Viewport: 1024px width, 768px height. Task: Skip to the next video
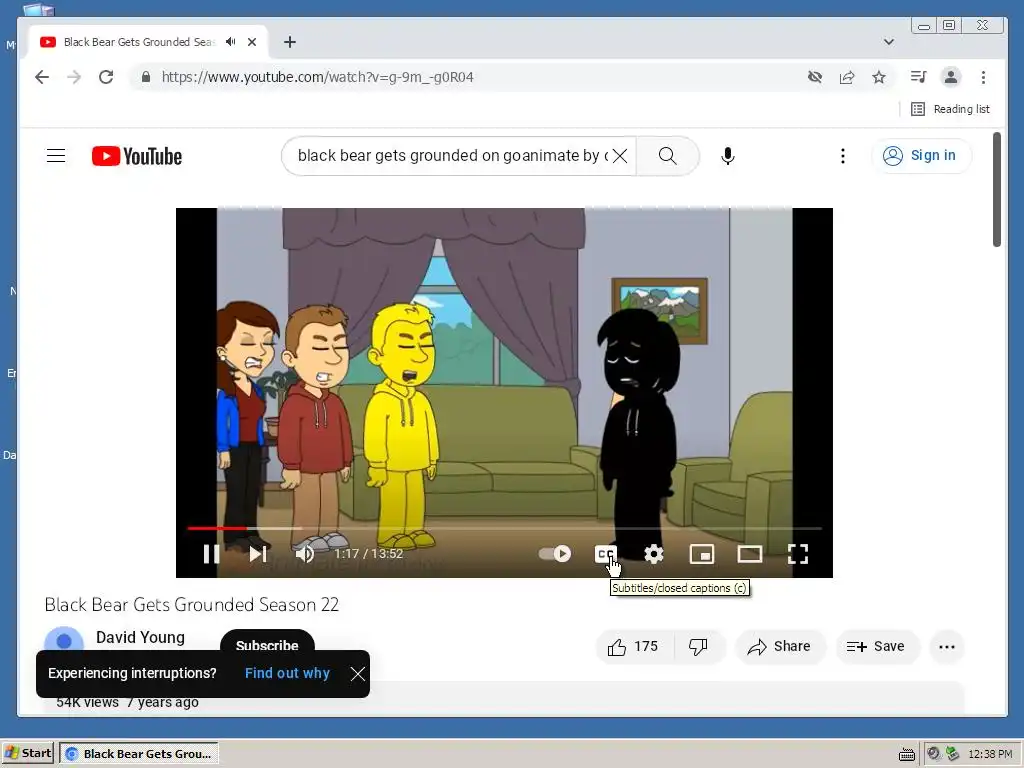(x=258, y=554)
